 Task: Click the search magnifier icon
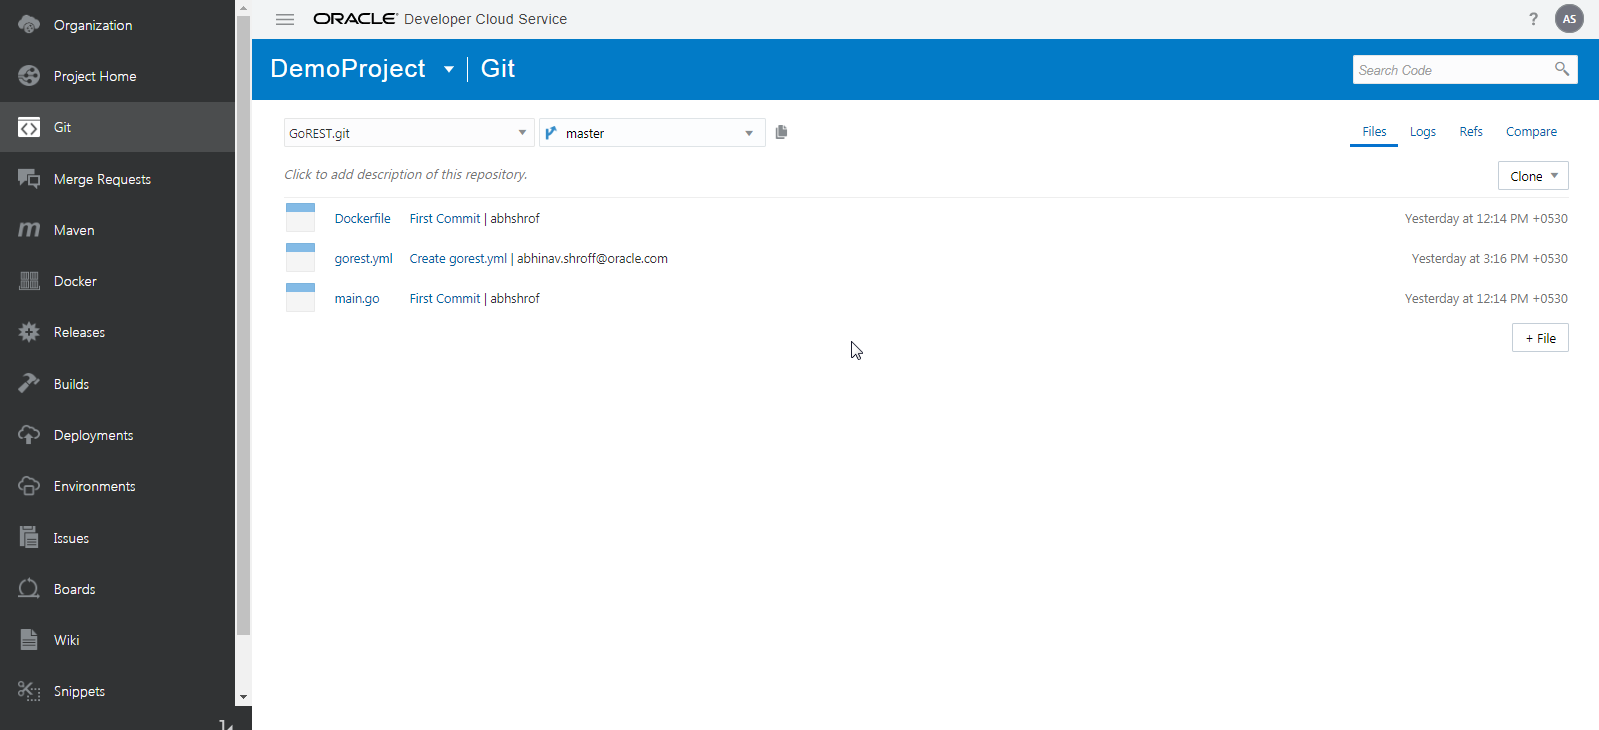(x=1562, y=69)
